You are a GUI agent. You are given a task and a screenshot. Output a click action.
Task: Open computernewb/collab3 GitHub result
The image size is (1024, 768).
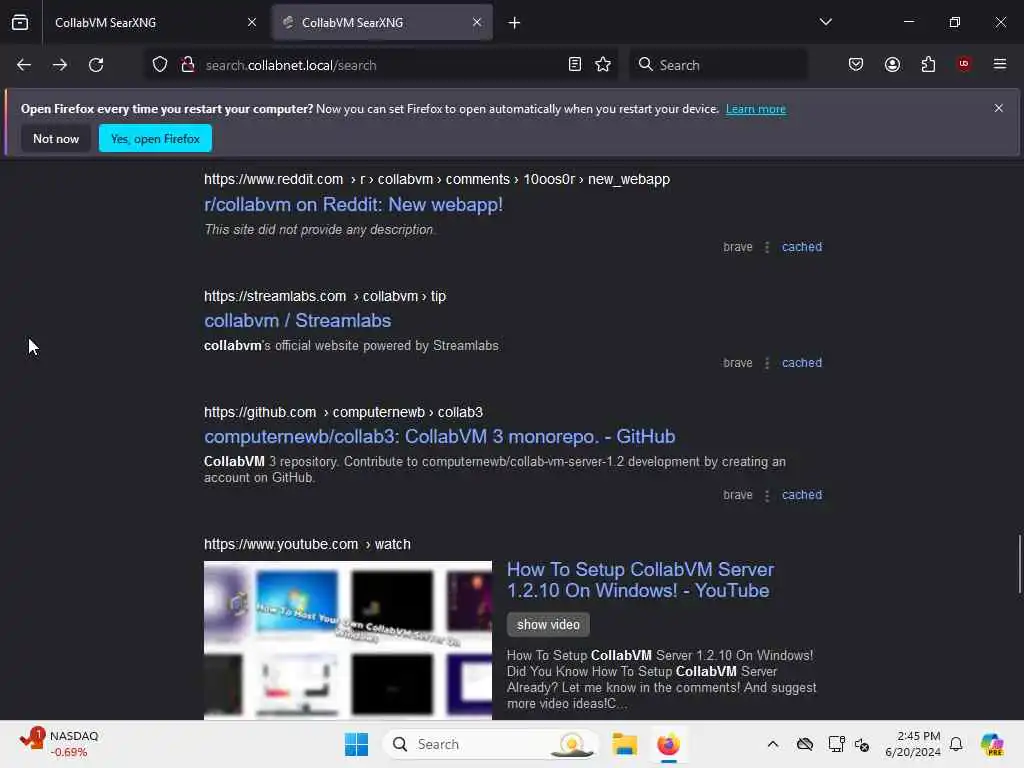(440, 436)
